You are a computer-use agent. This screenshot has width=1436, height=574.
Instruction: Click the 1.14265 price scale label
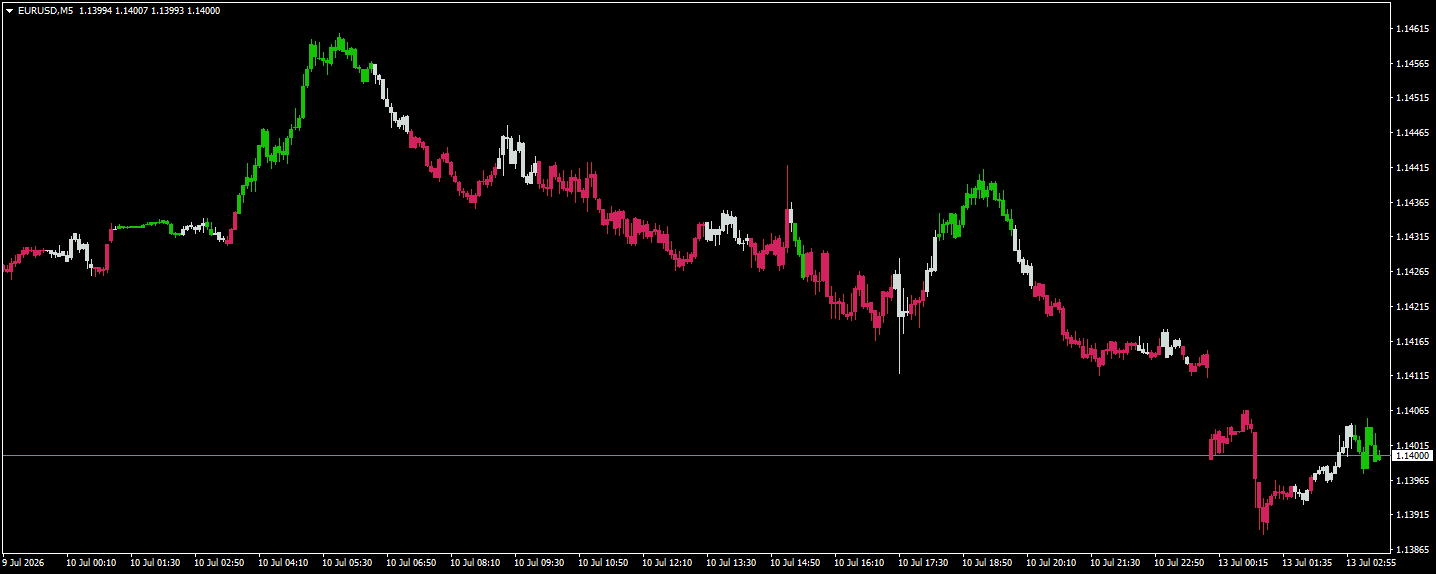point(1410,272)
